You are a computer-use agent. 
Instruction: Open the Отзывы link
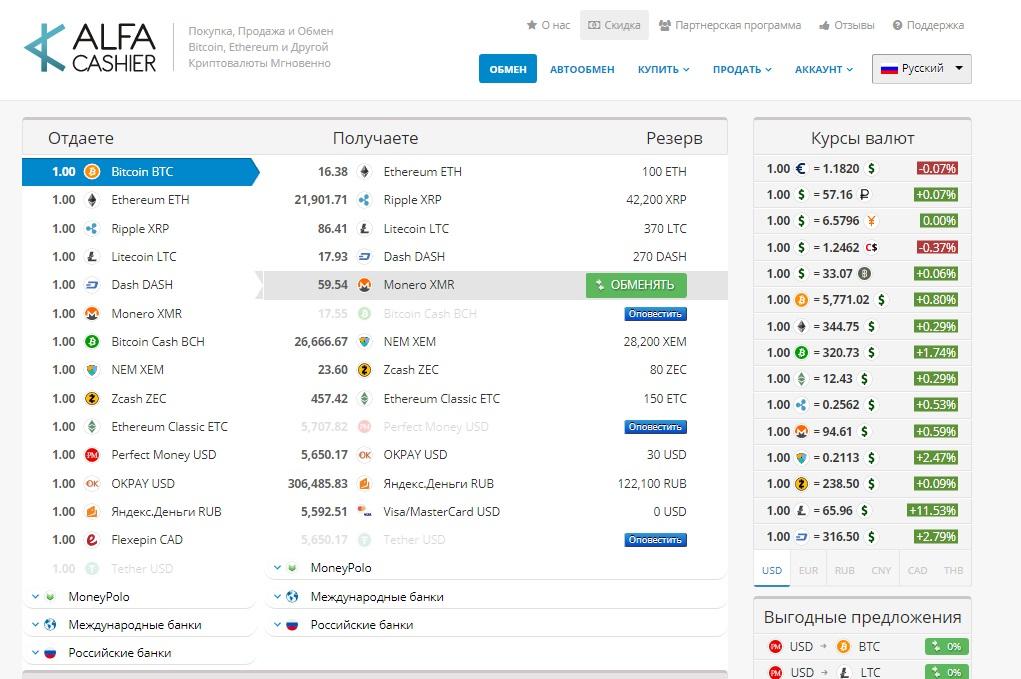point(846,25)
